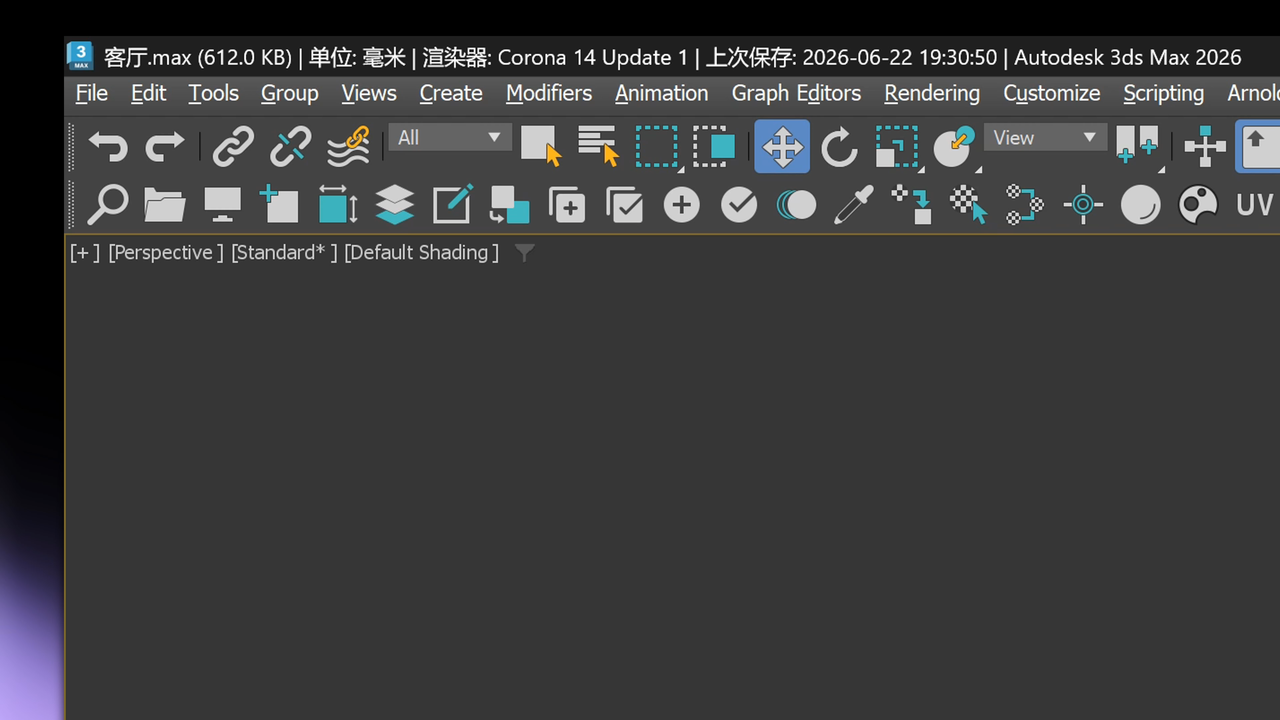Viewport: 1280px width, 720px height.
Task: Open the [Standard*] viewport quality menu
Action: click(x=284, y=253)
